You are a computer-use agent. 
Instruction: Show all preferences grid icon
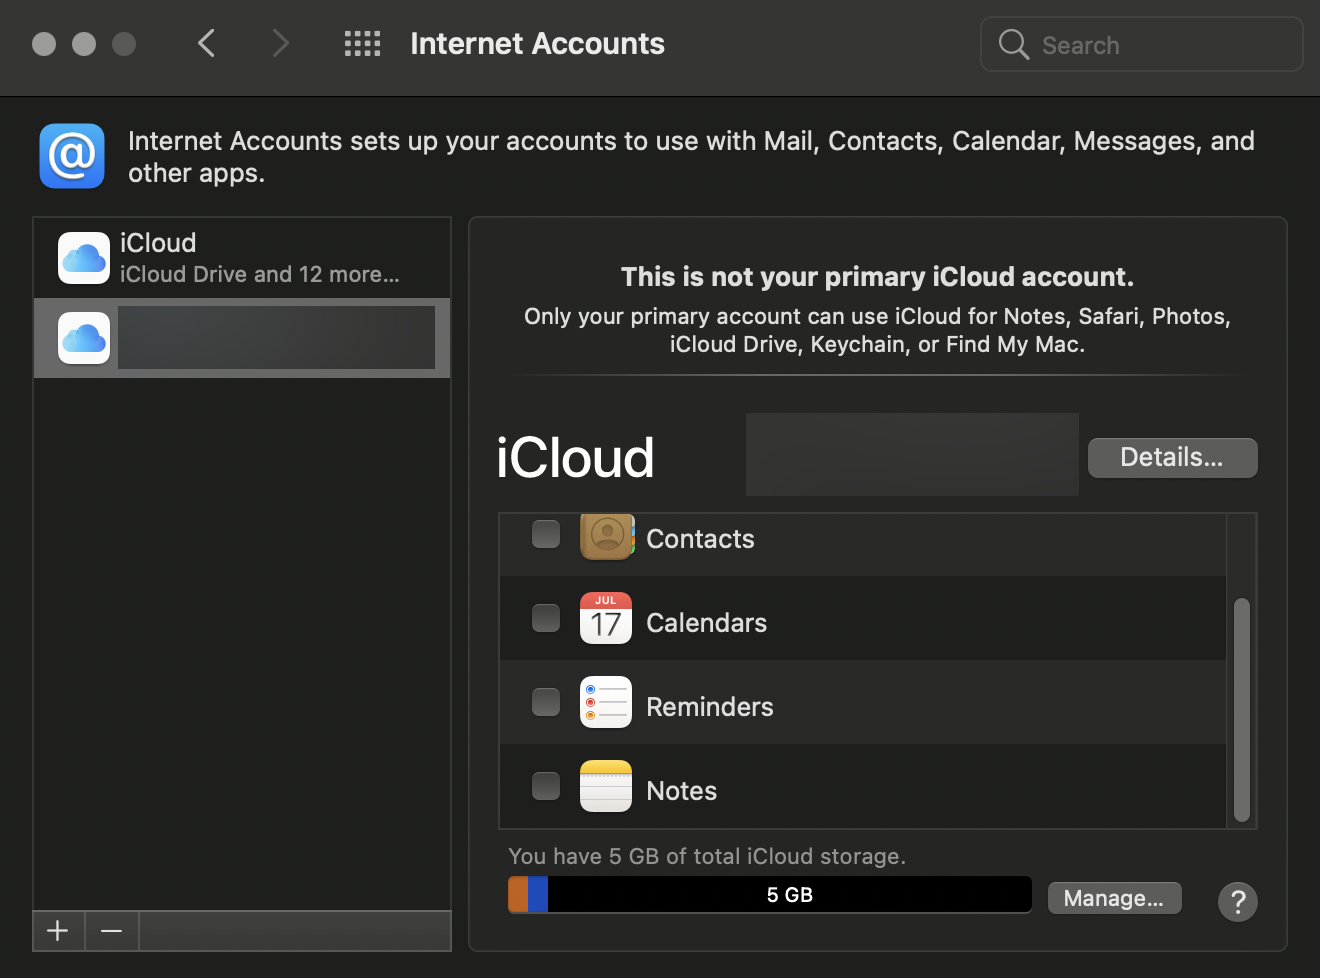click(x=362, y=43)
